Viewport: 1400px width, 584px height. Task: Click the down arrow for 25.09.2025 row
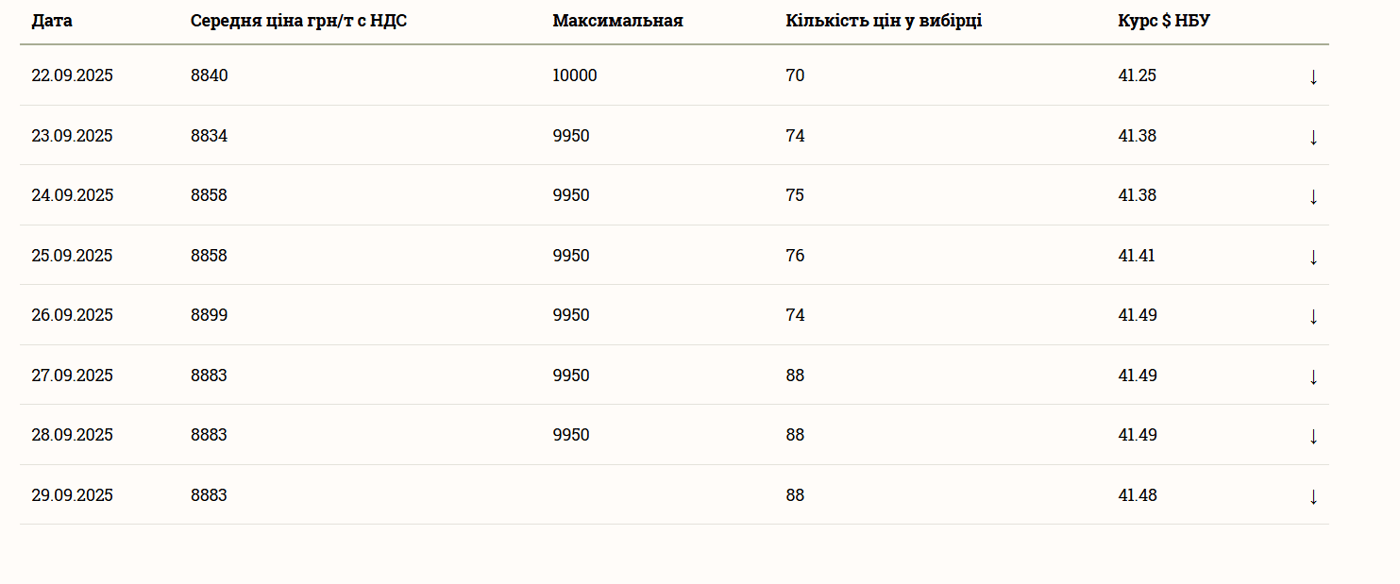[x=1313, y=257]
